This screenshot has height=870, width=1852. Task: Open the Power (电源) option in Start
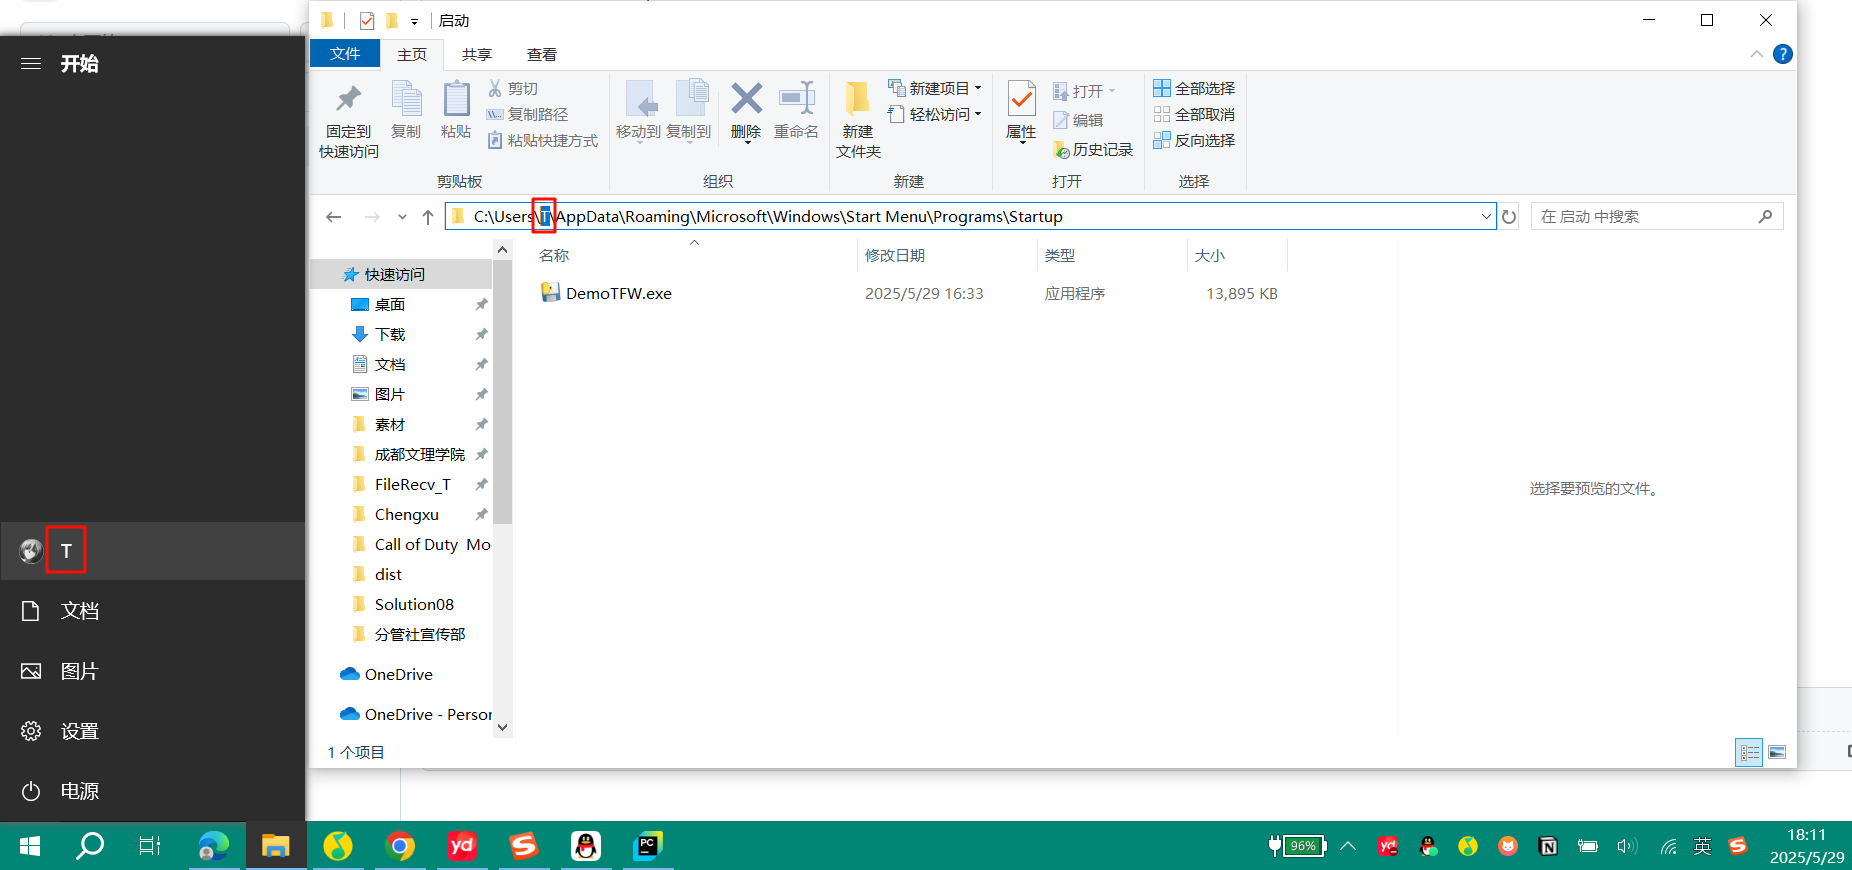point(152,791)
